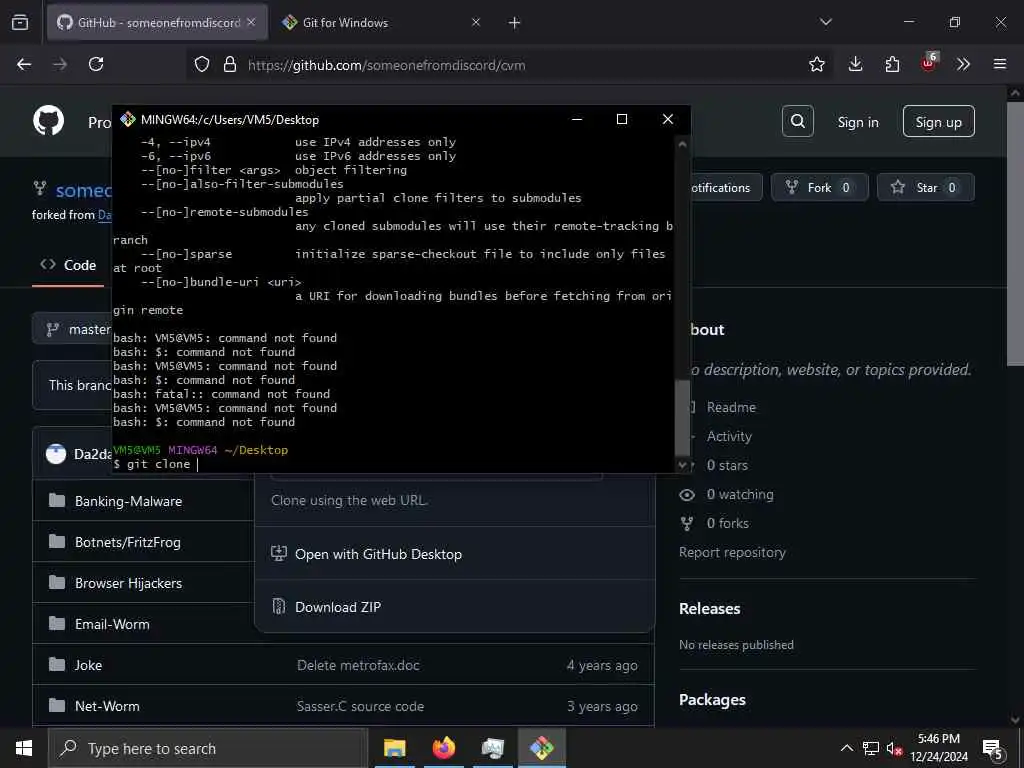Open the Firefox downloads icon
Viewport: 1024px width, 768px height.
855,65
